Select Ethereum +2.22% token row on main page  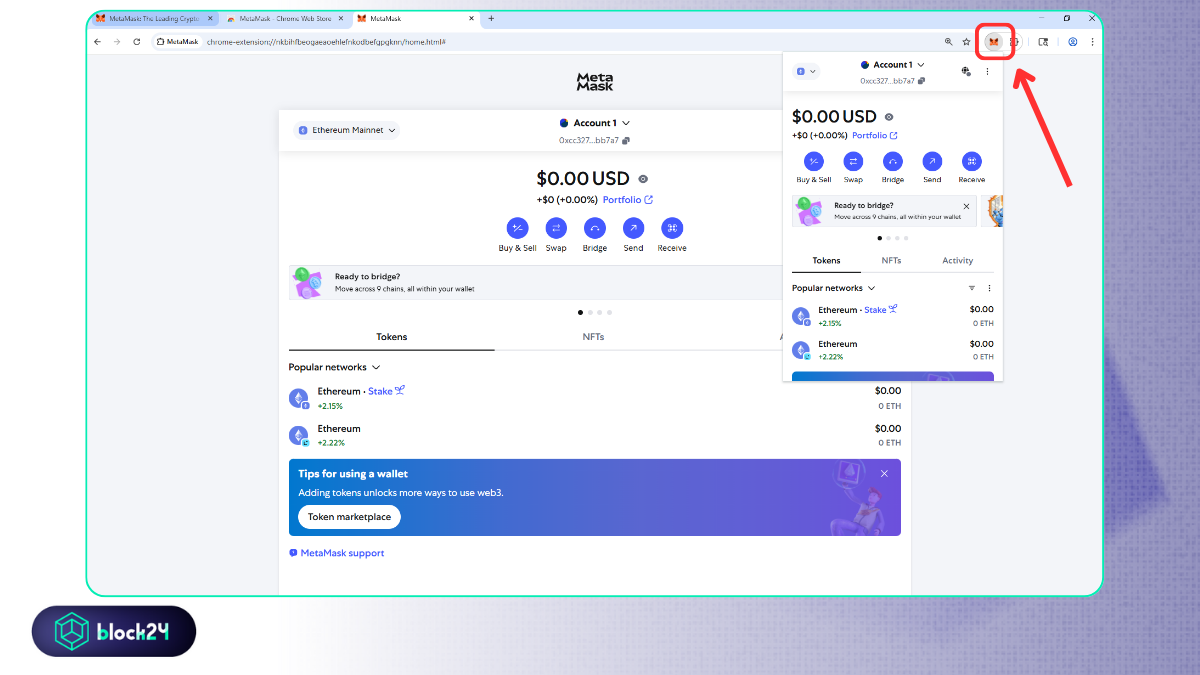coord(595,435)
